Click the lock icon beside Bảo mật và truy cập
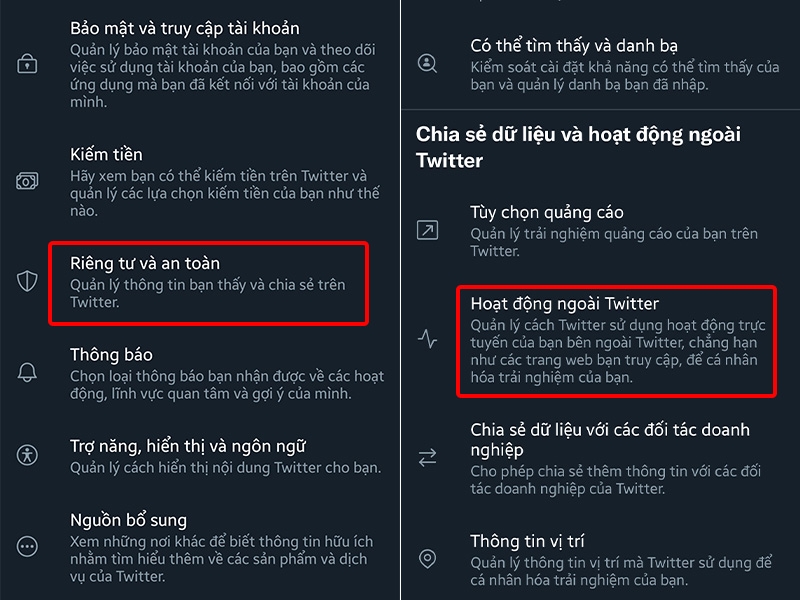The width and height of the screenshot is (800, 600). click(25, 63)
